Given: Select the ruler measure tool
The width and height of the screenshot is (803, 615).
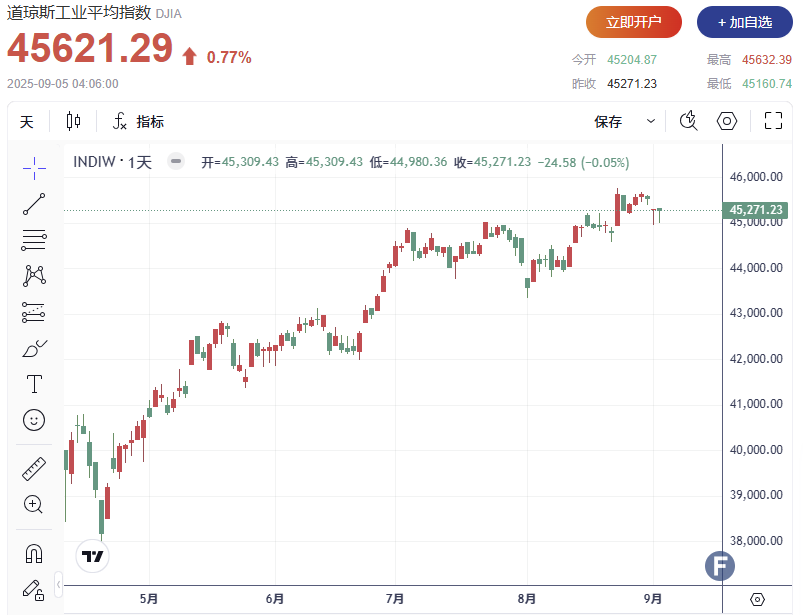Looking at the screenshot, I should pos(34,468).
